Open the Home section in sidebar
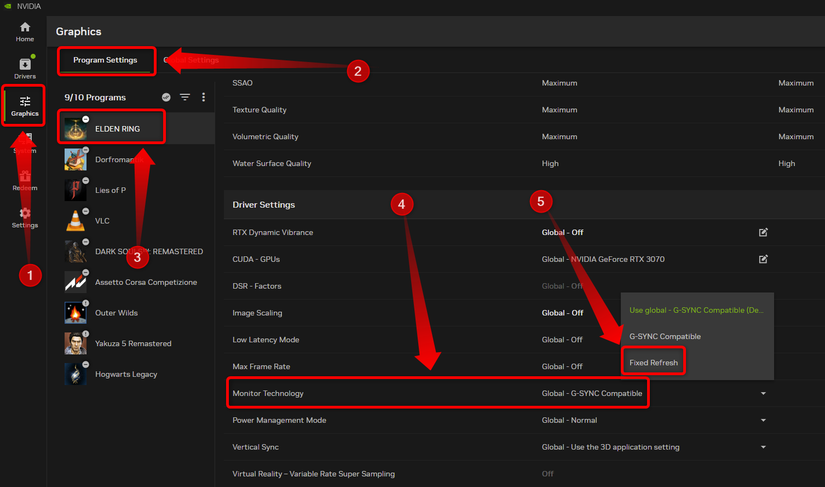825x487 pixels. click(x=25, y=31)
